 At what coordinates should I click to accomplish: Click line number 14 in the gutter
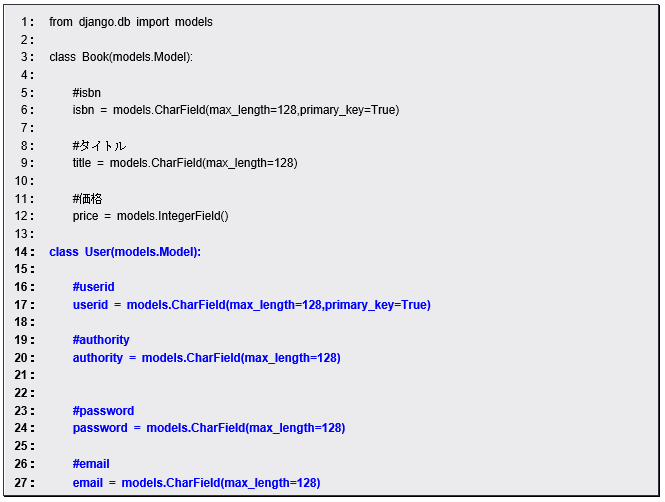click(24, 252)
